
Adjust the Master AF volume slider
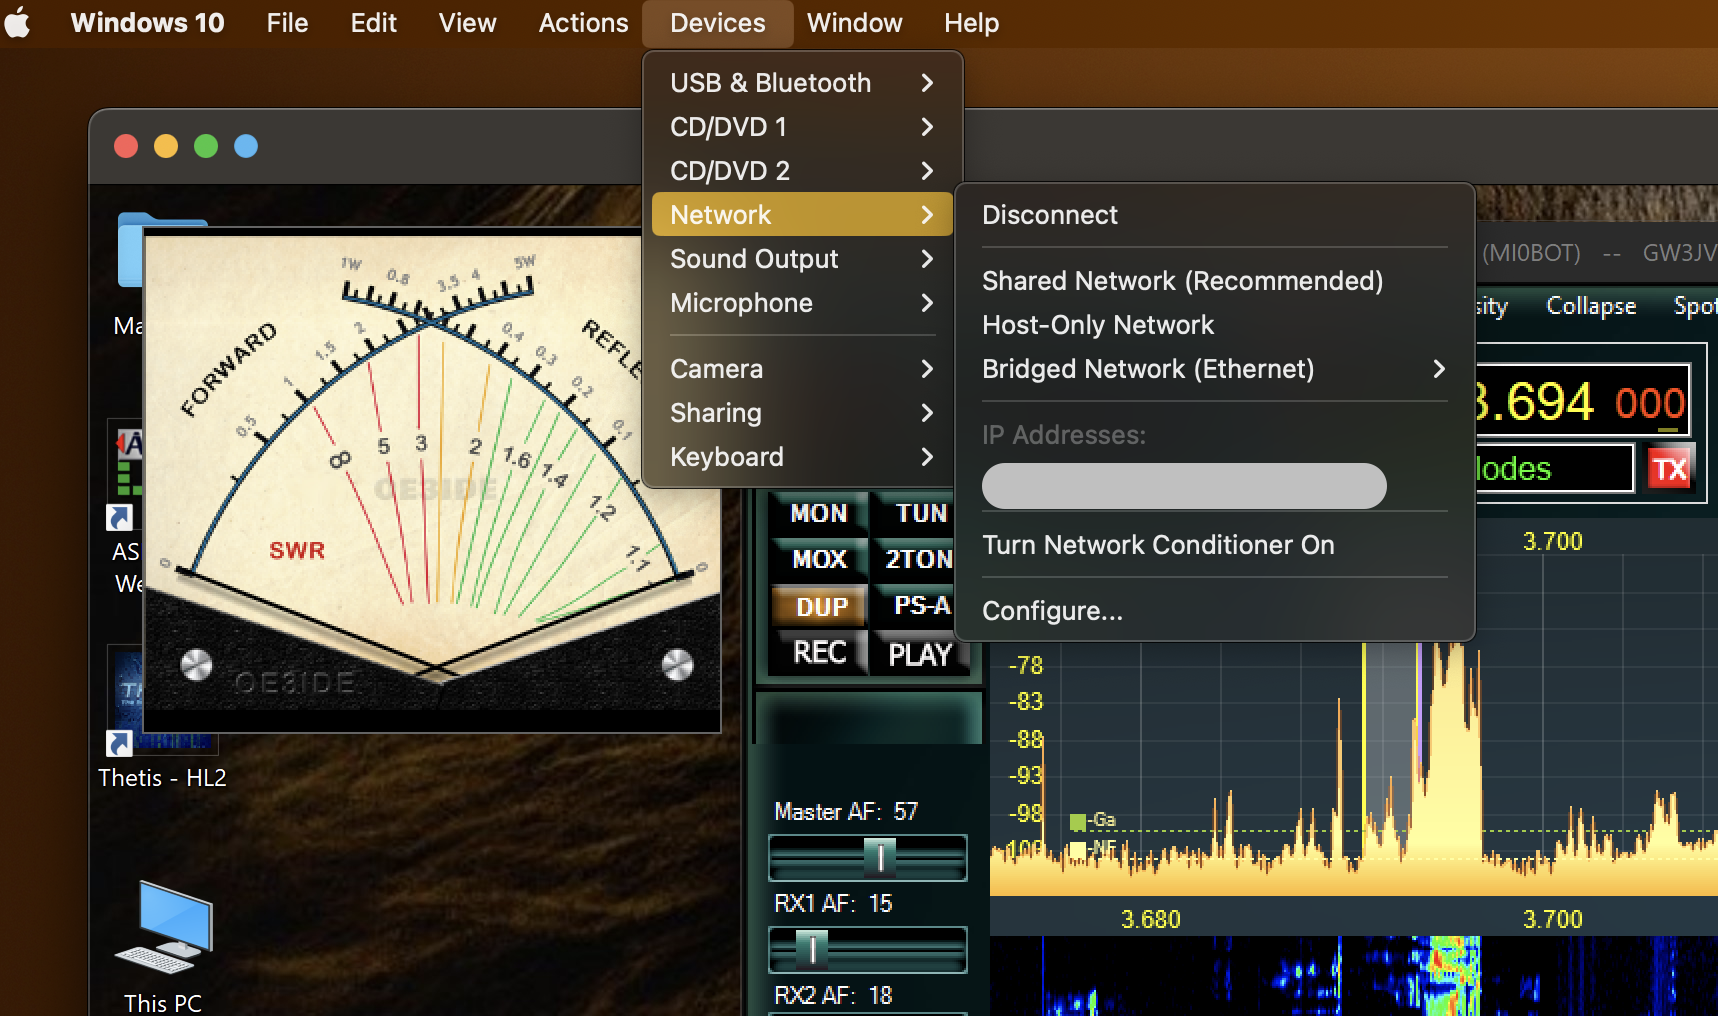867,857
